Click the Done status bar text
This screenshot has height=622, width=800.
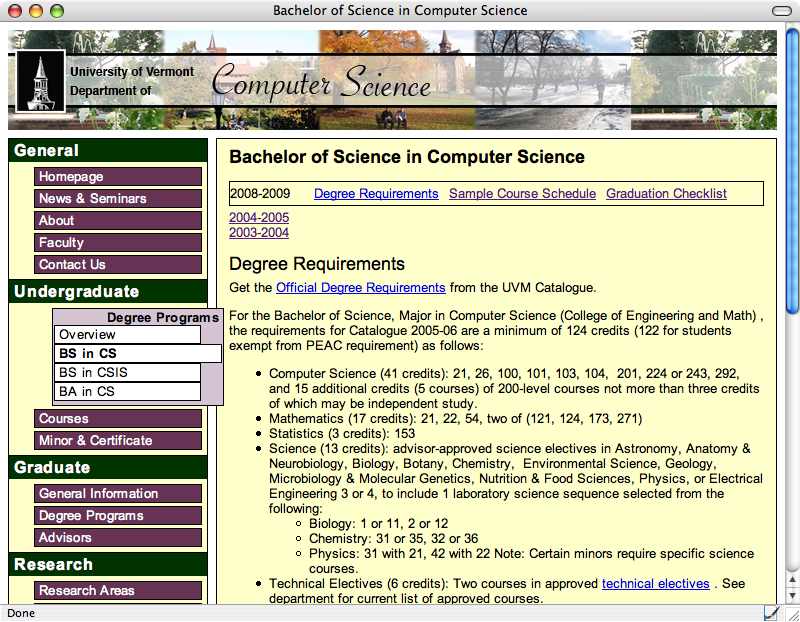(x=21, y=613)
